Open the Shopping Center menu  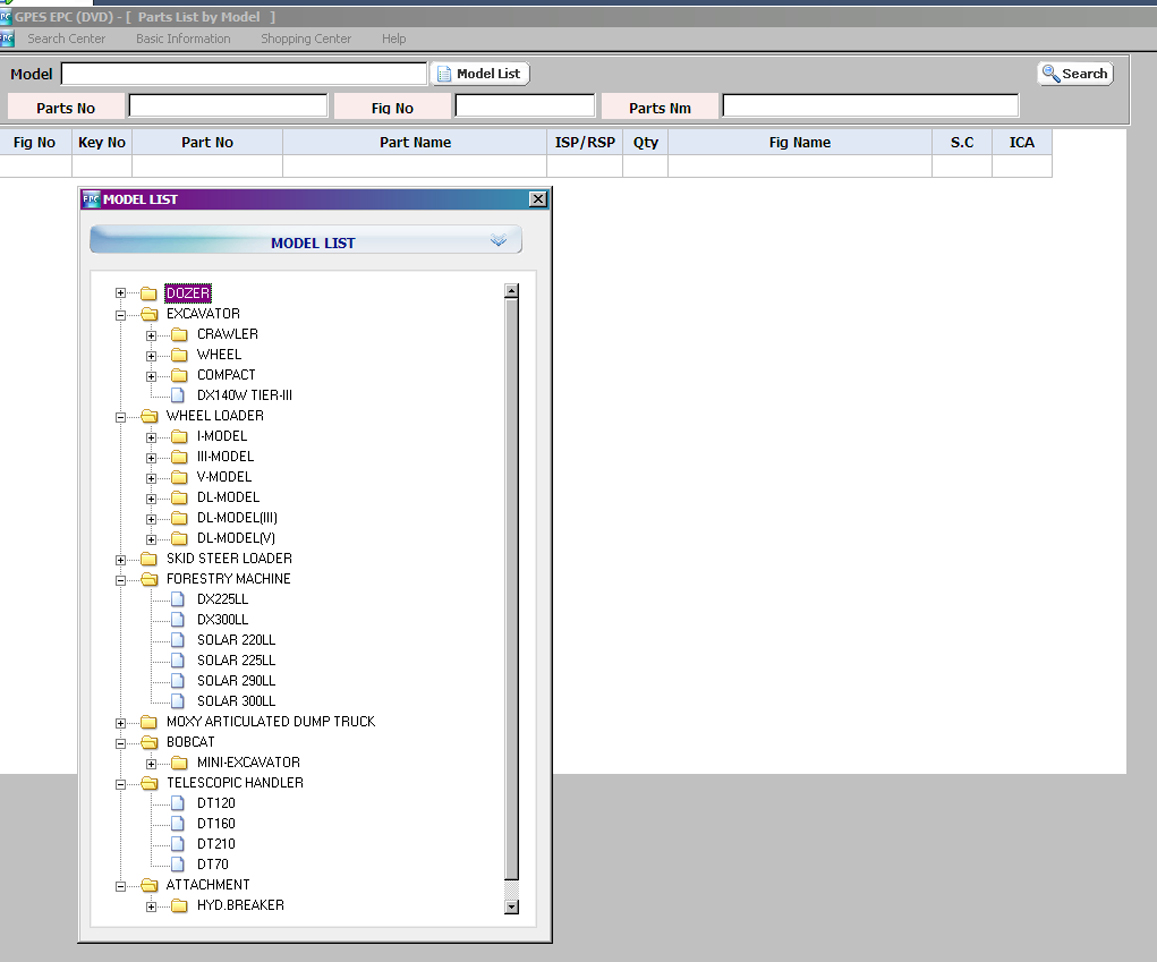click(x=306, y=39)
